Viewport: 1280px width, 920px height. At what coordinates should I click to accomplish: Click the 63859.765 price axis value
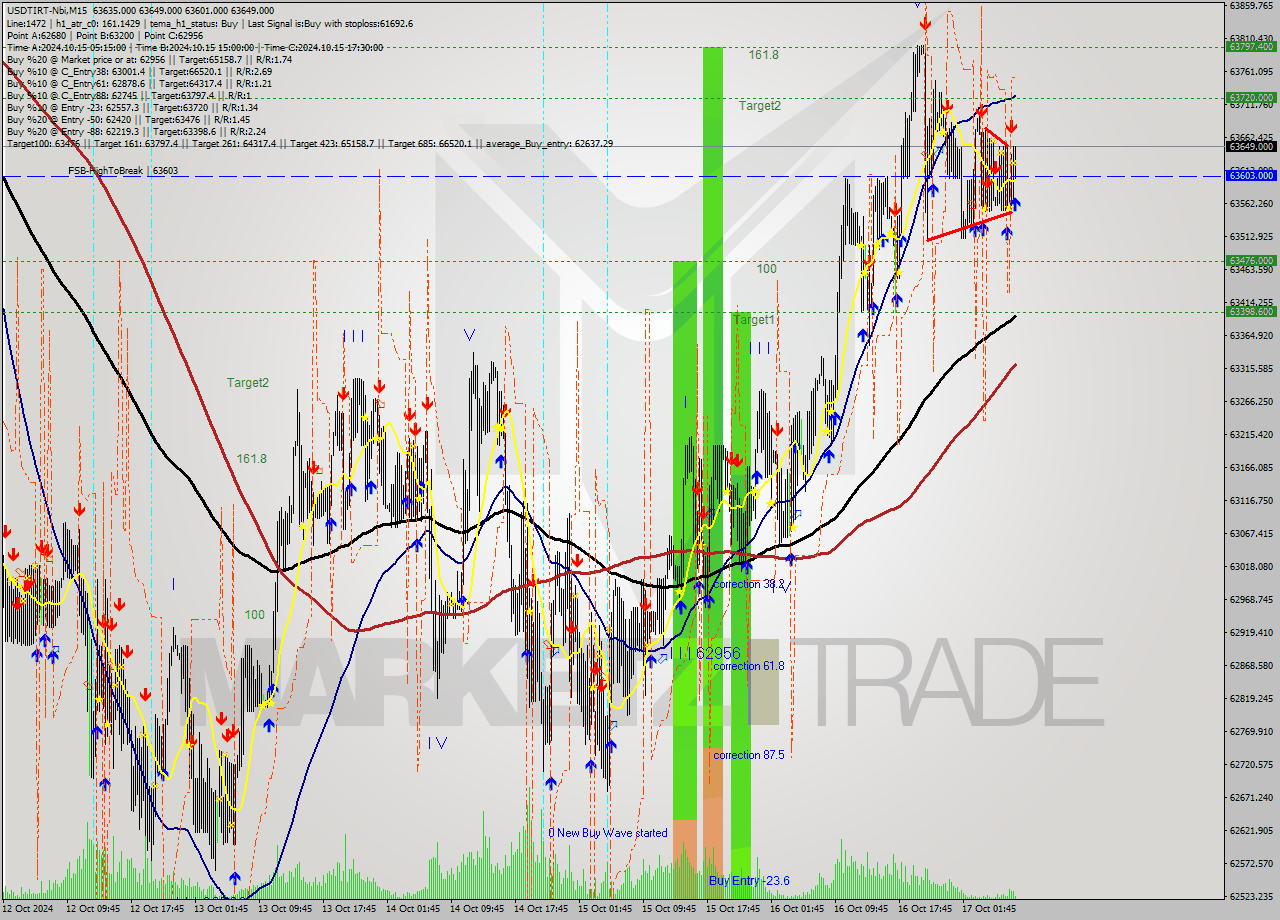1250,5
